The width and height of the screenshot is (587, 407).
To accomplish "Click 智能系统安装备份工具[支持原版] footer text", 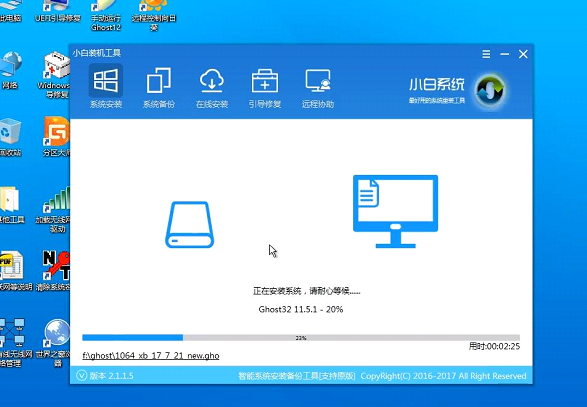I will (297, 376).
